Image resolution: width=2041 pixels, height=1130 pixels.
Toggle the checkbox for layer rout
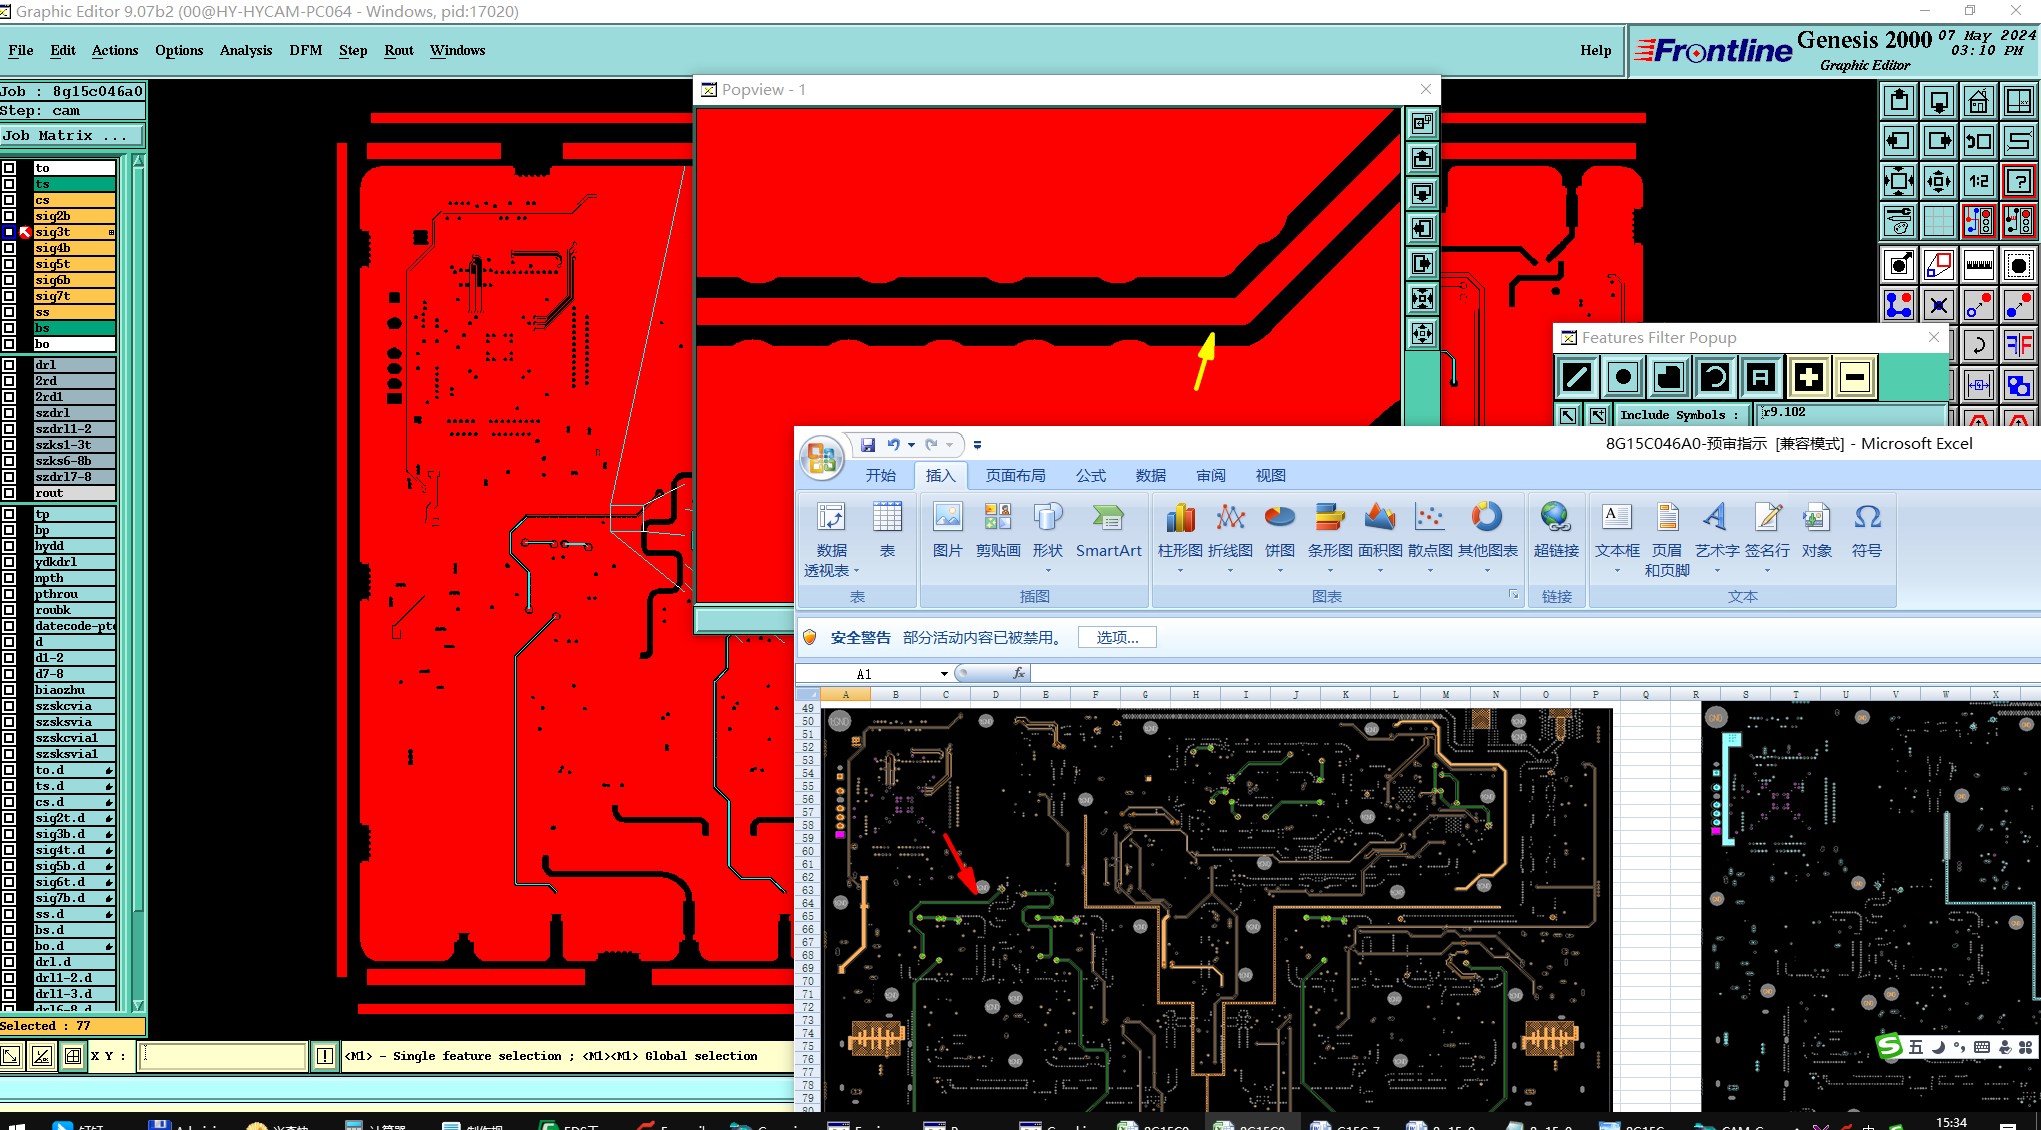tap(9, 493)
